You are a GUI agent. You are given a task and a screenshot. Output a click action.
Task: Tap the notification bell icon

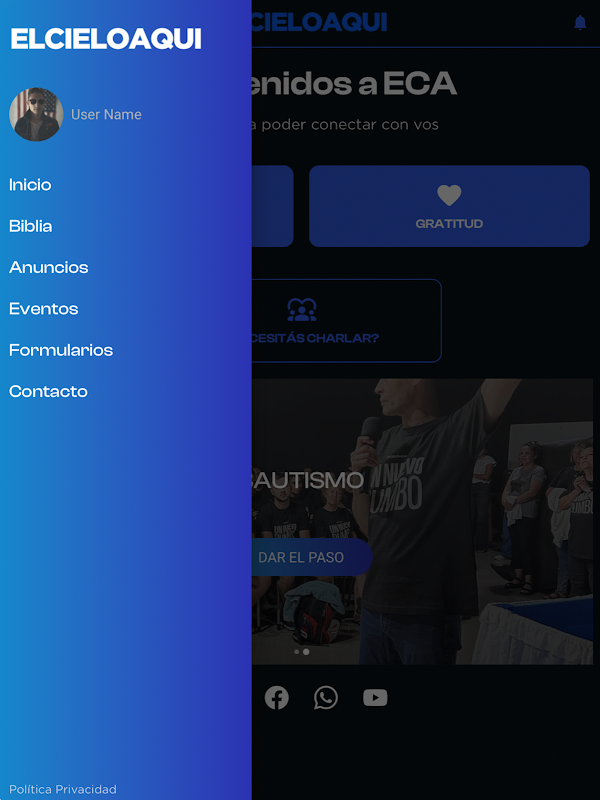pyautogui.click(x=580, y=22)
